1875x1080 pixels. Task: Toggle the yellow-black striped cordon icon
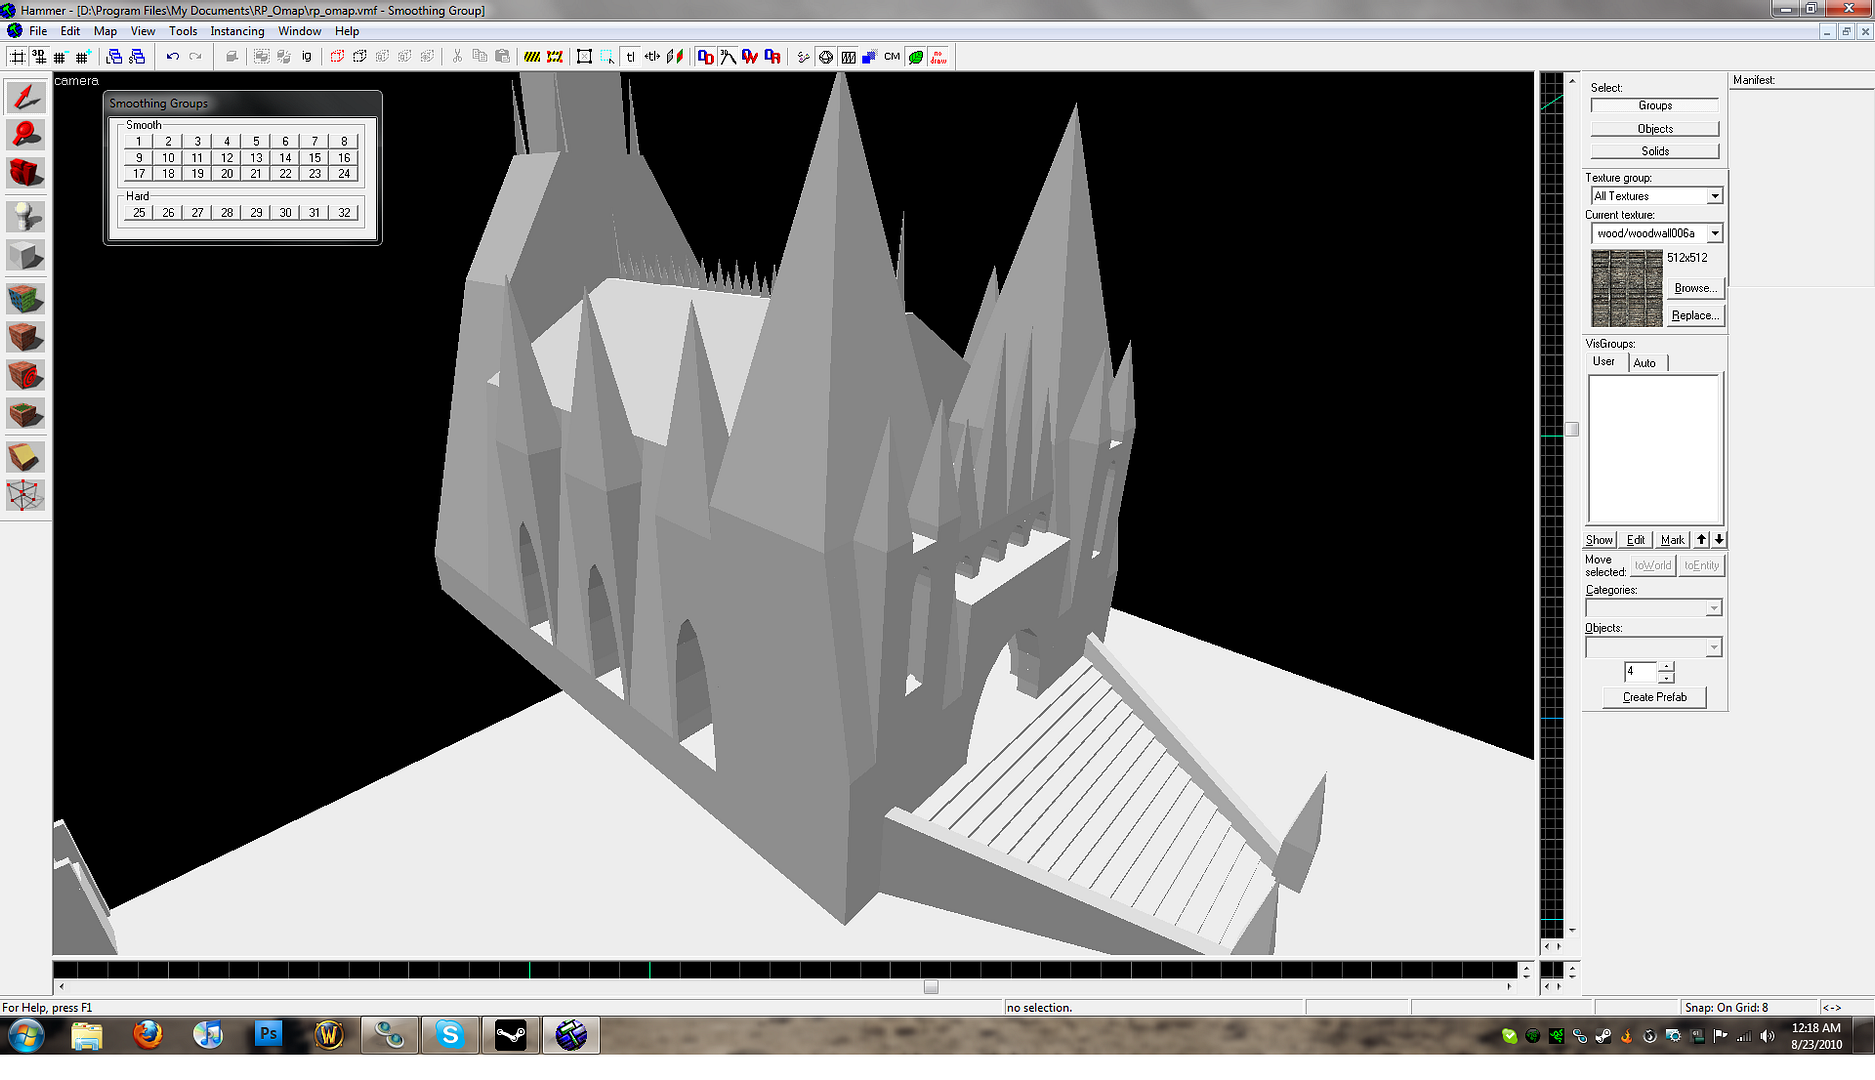pyautogui.click(x=532, y=57)
